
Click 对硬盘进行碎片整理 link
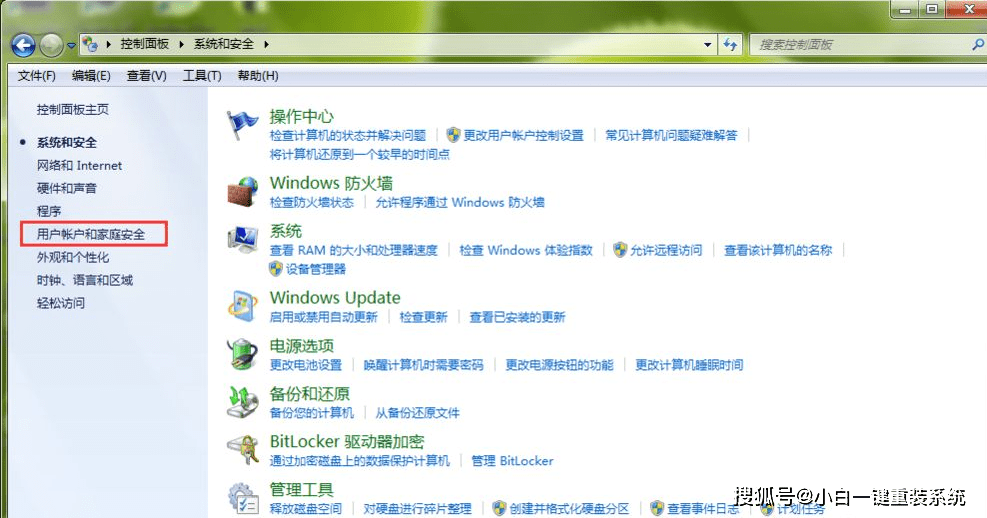[x=417, y=509]
